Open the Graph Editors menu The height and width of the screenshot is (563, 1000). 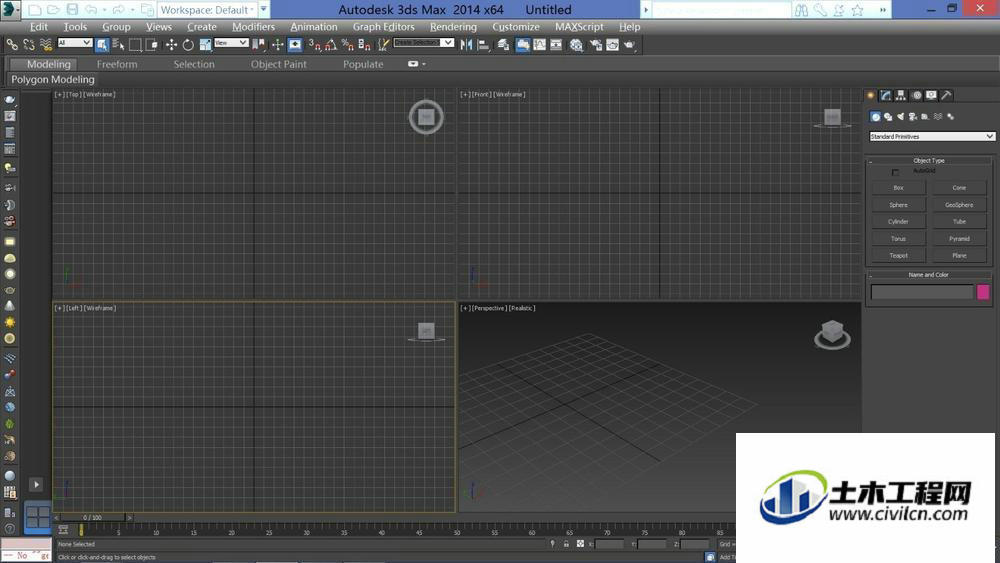pos(383,27)
